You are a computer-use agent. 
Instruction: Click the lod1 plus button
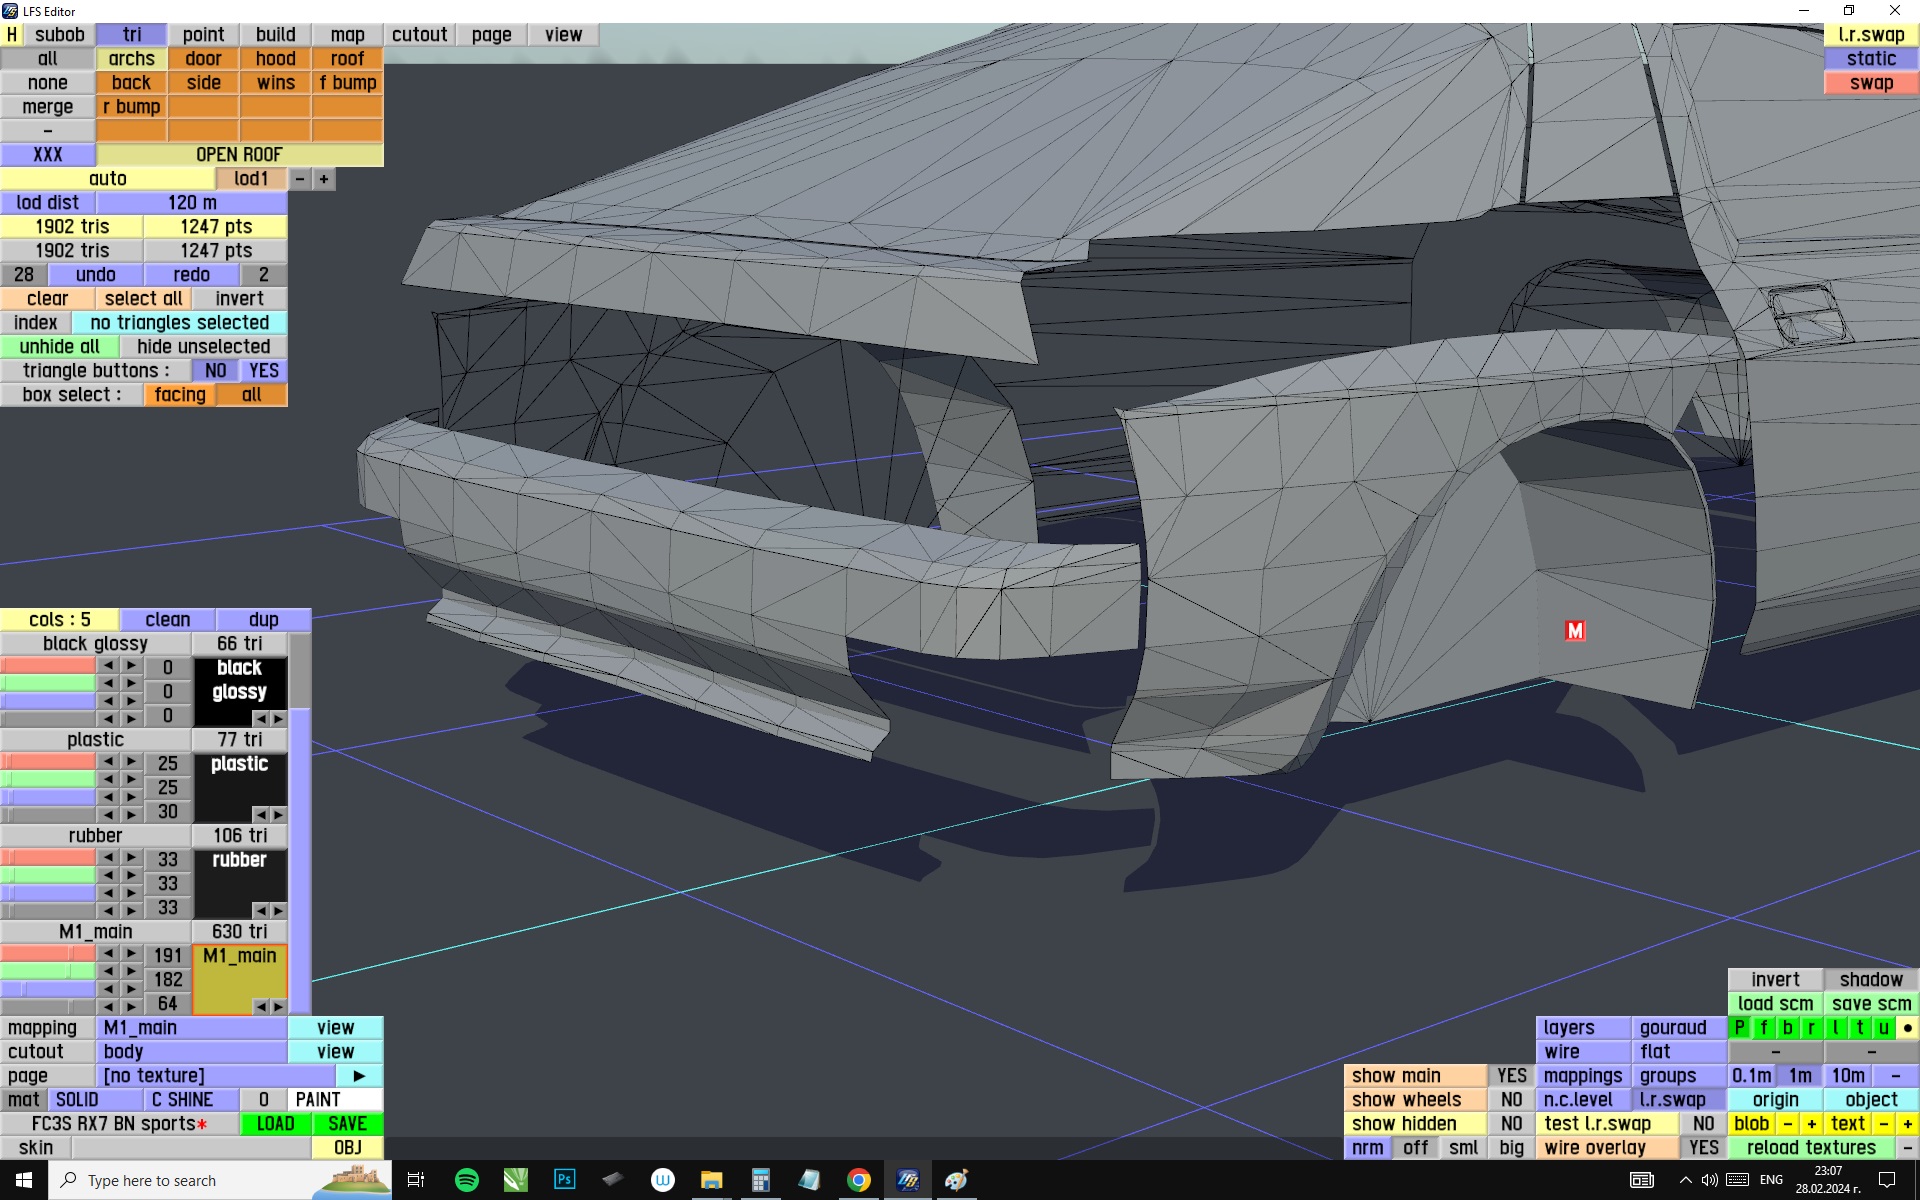tap(324, 179)
